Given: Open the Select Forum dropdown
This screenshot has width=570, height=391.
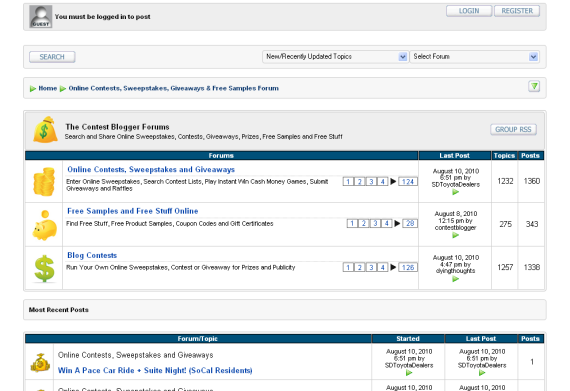Looking at the screenshot, I should [474, 57].
